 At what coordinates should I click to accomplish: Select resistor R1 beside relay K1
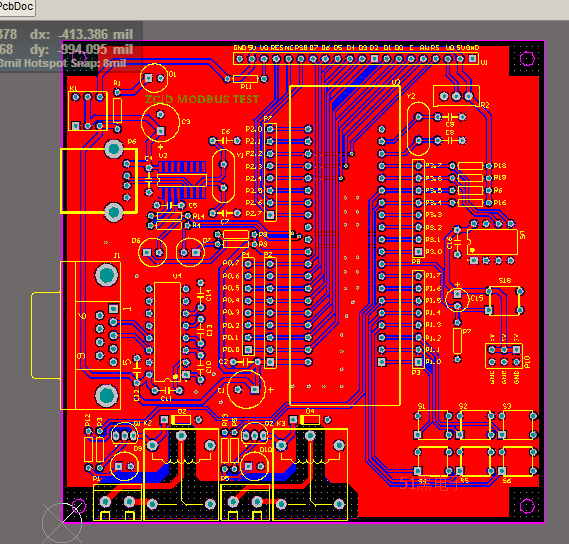click(x=117, y=111)
